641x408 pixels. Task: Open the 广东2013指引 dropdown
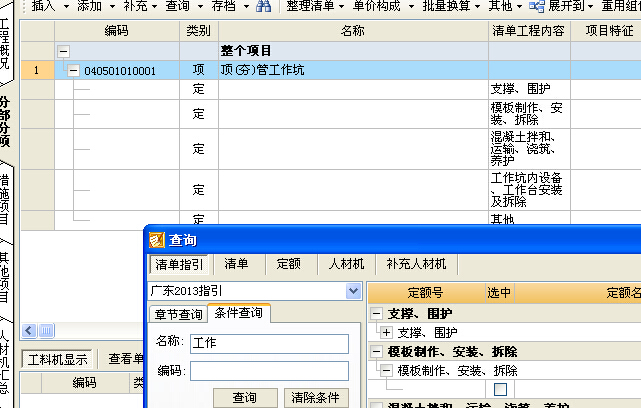coord(353,291)
